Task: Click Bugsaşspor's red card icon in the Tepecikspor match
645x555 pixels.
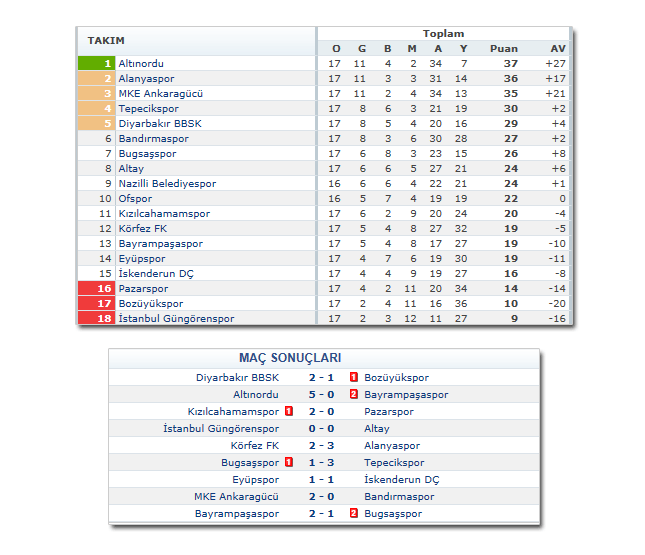Action: (x=289, y=462)
